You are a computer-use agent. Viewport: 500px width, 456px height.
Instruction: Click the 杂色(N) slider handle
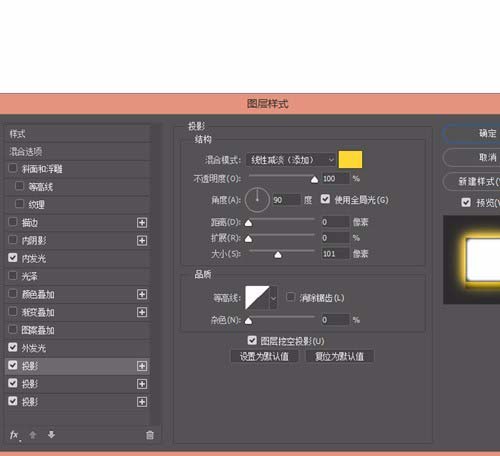click(248, 321)
